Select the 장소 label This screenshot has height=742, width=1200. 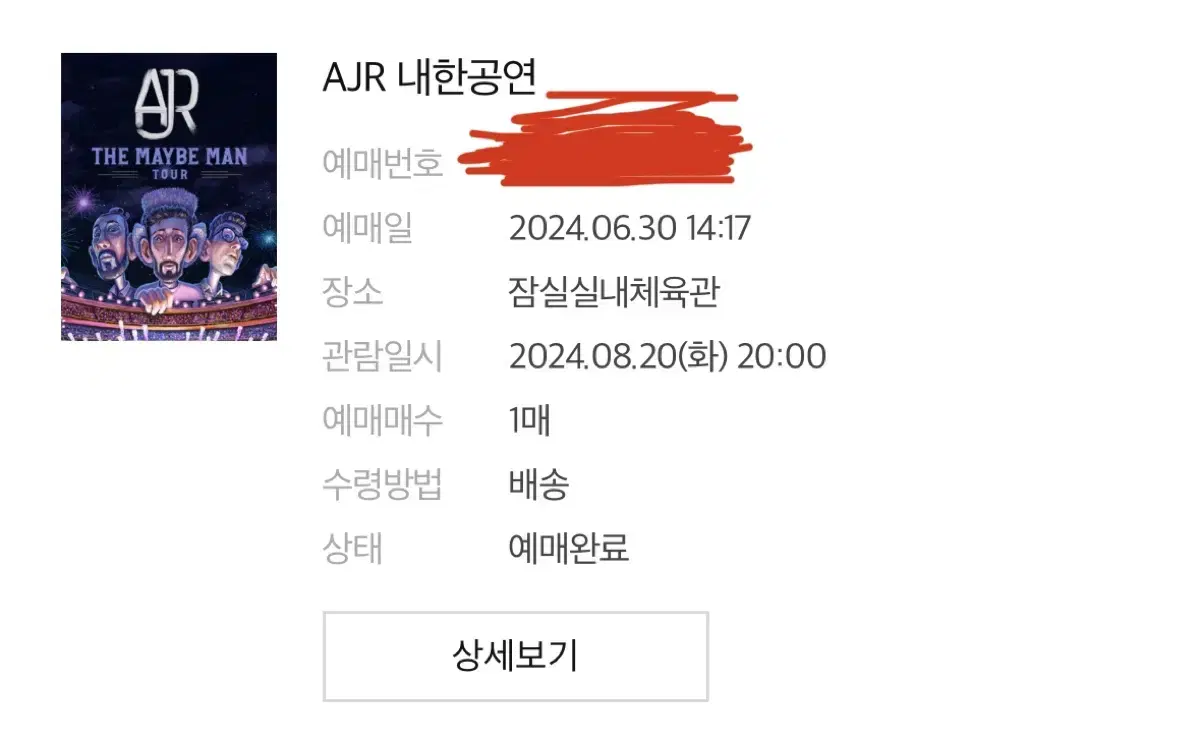pyautogui.click(x=352, y=292)
